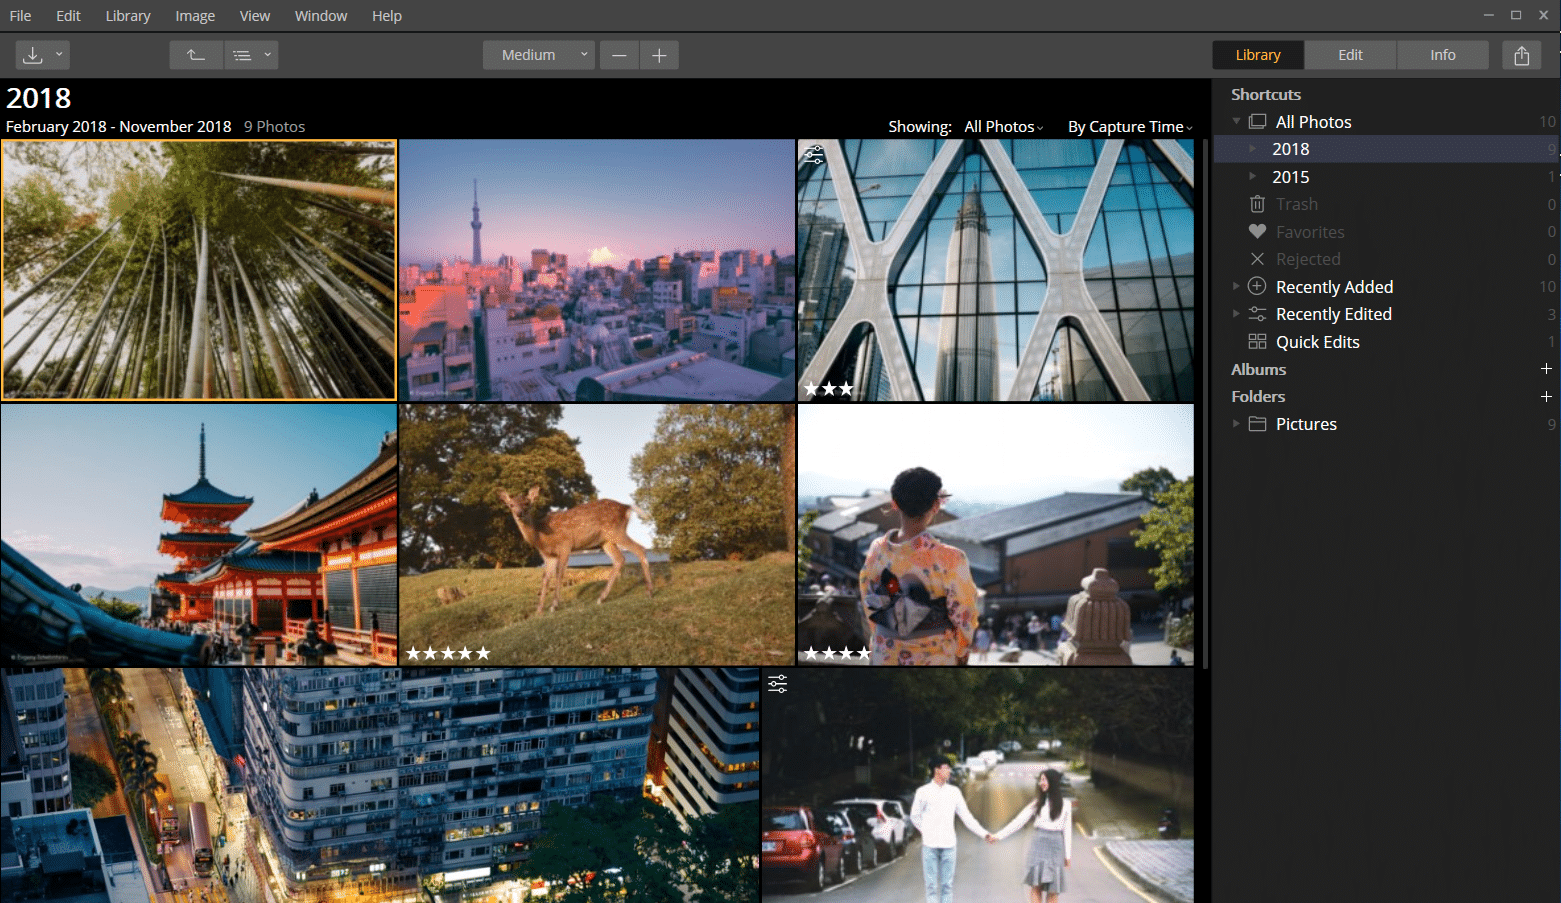Screen dimensions: 1561x903
Task: Add a new album with plus icon
Action: [1546, 369]
